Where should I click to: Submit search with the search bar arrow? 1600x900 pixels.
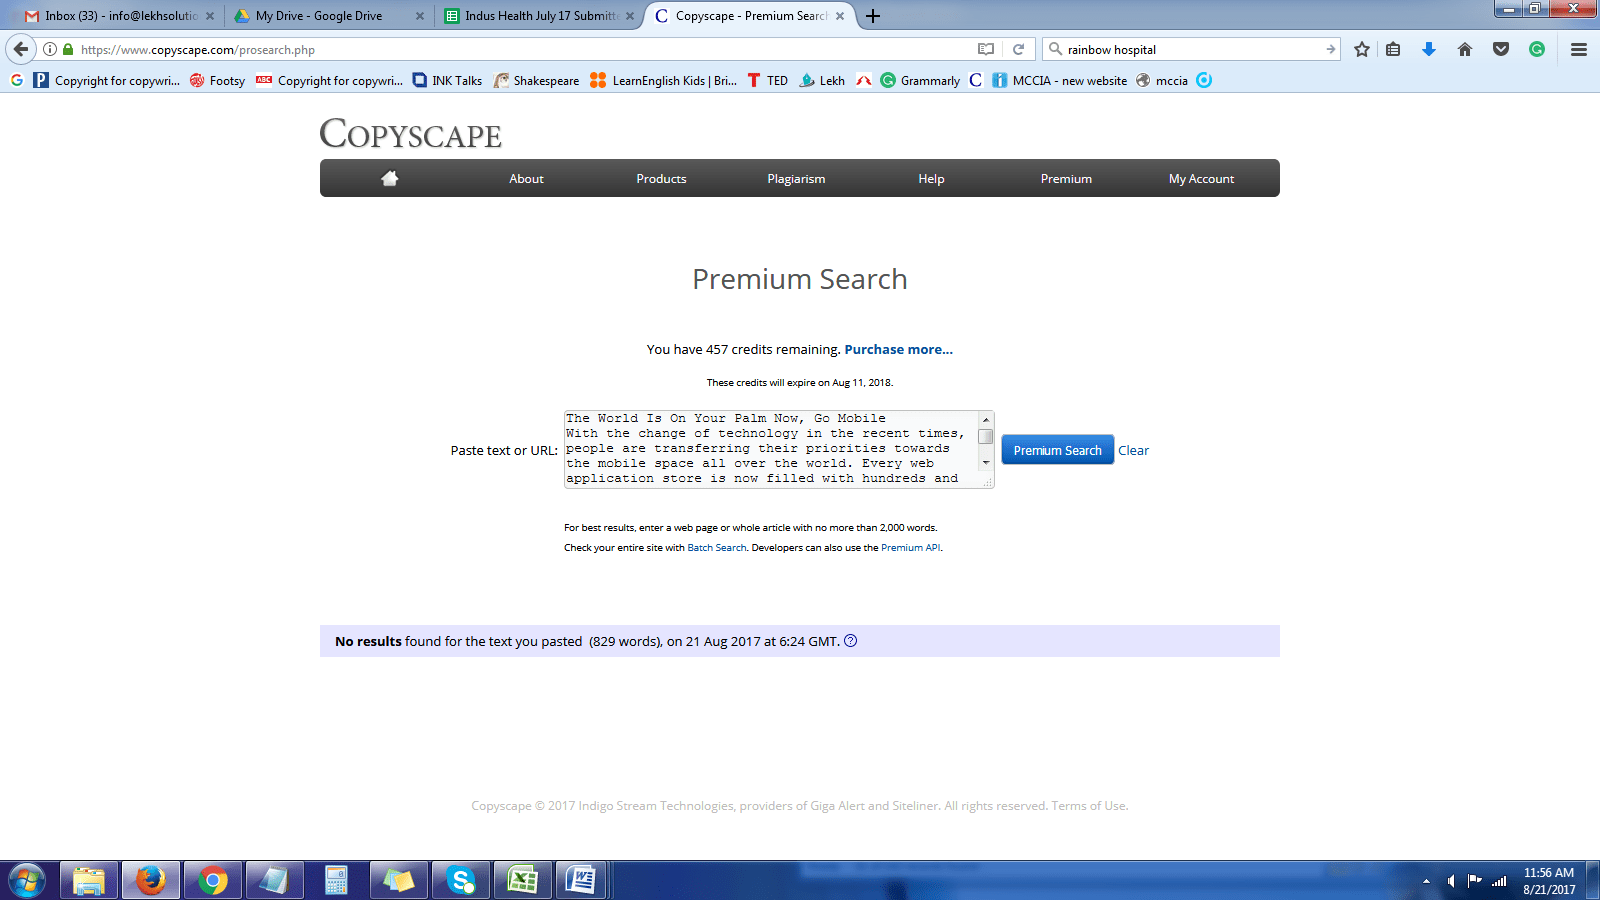[1330, 49]
